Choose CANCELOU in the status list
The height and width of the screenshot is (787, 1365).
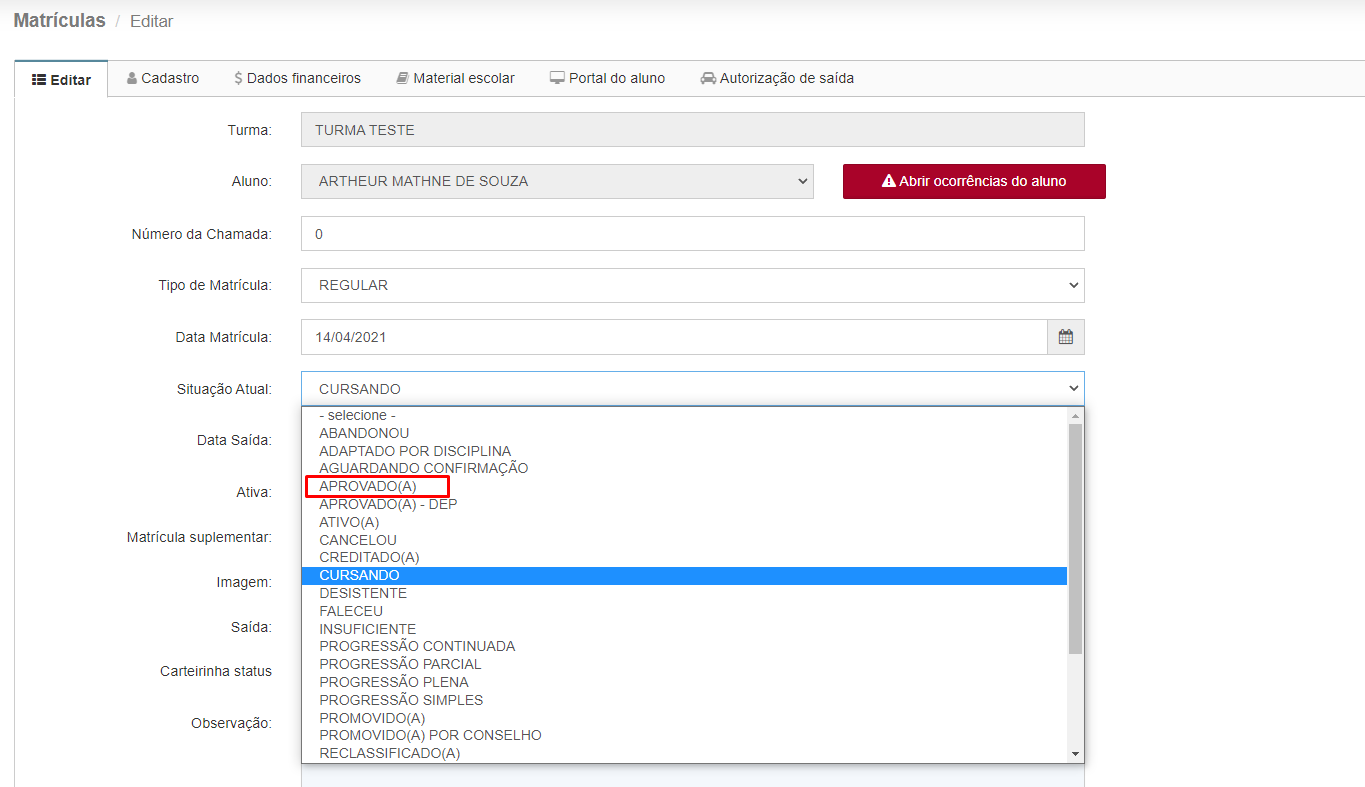tap(358, 540)
